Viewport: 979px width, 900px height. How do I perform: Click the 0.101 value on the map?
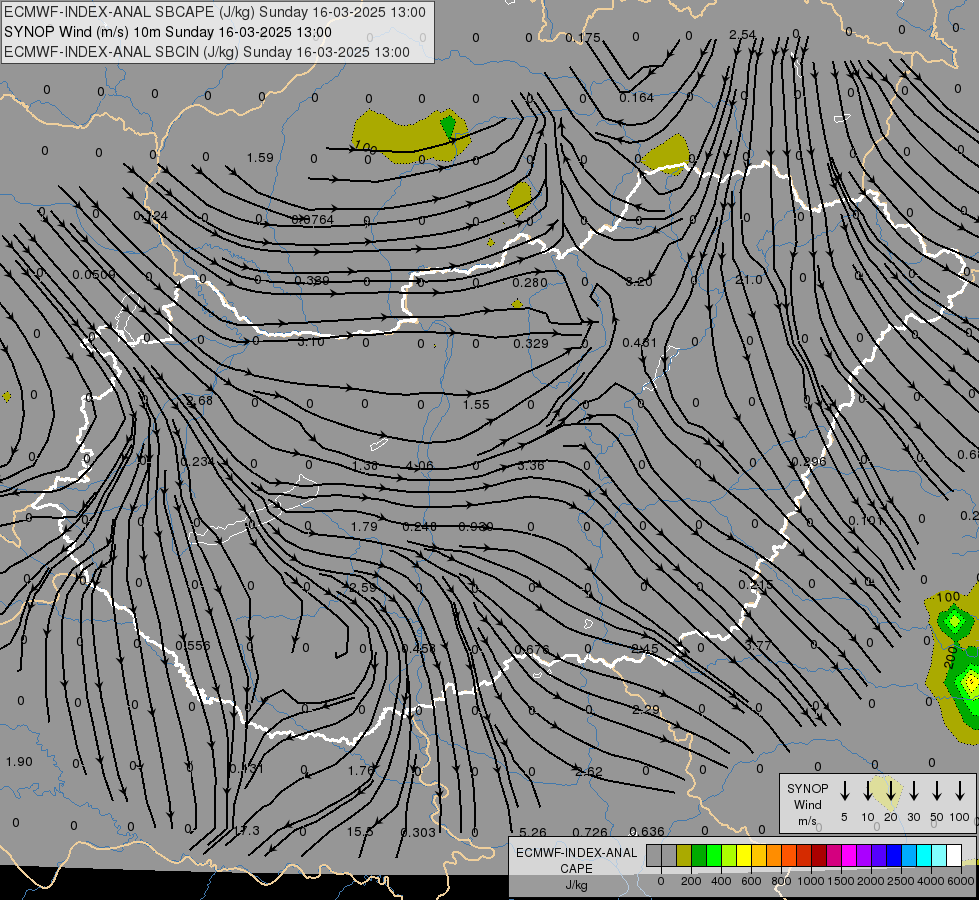click(865, 520)
